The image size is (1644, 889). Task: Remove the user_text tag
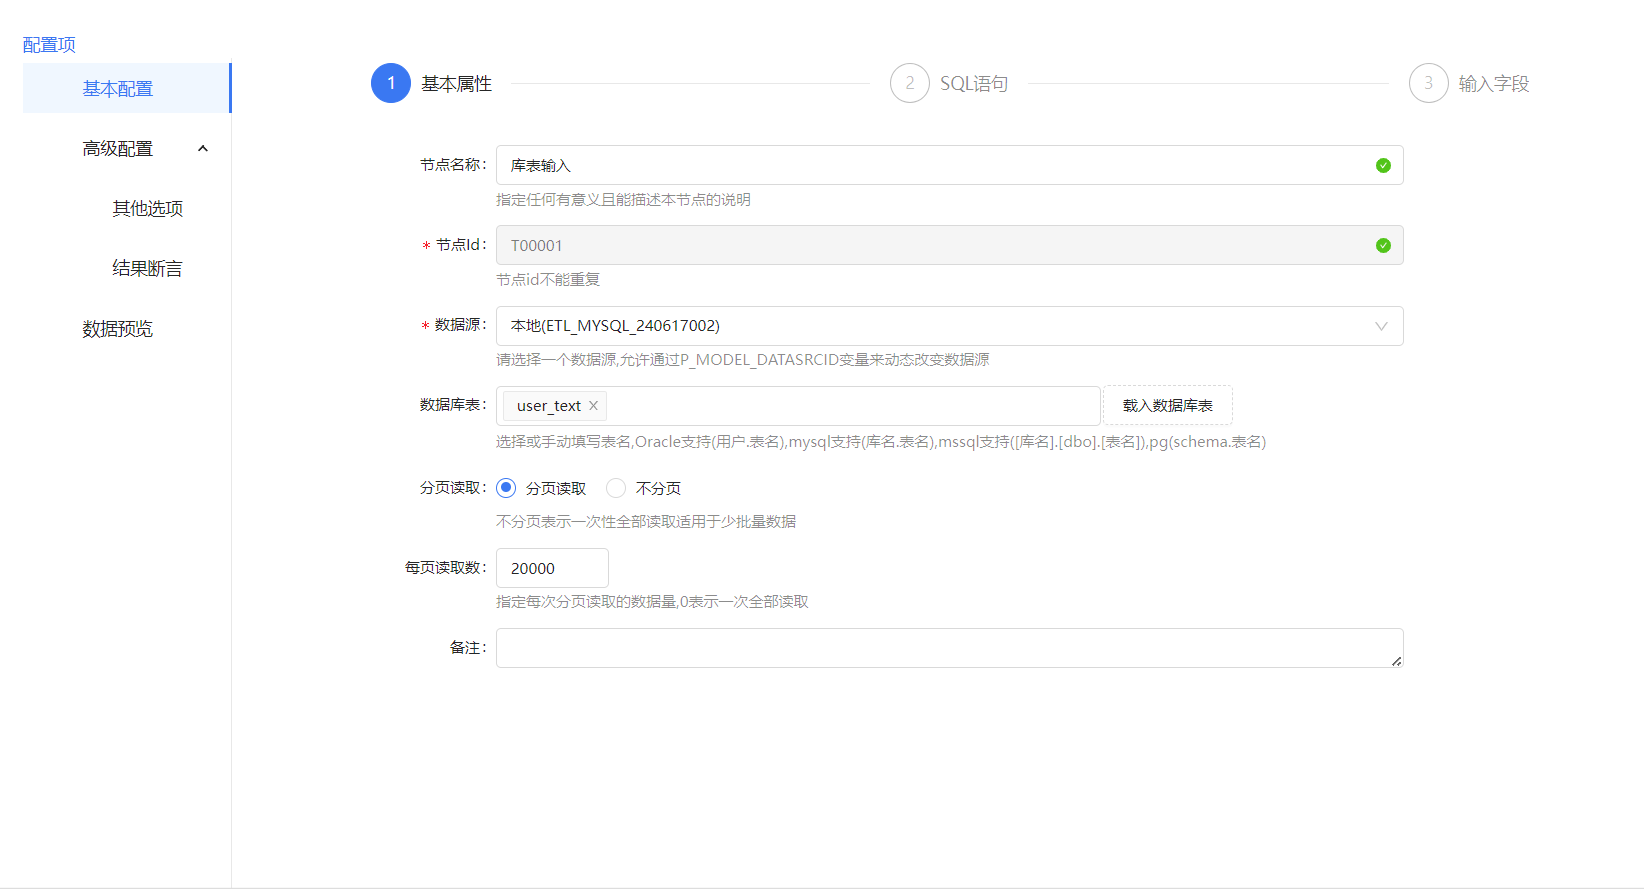pyautogui.click(x=593, y=405)
